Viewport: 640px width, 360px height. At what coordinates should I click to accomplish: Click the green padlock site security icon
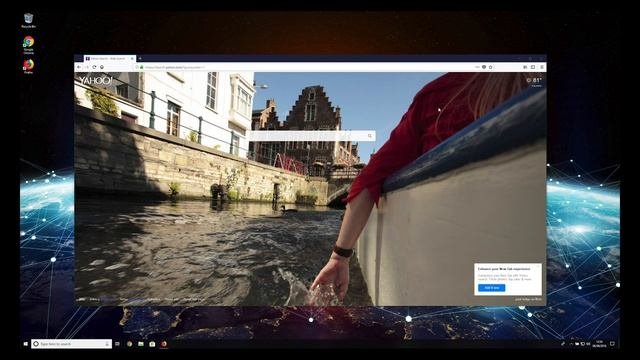tap(141, 67)
